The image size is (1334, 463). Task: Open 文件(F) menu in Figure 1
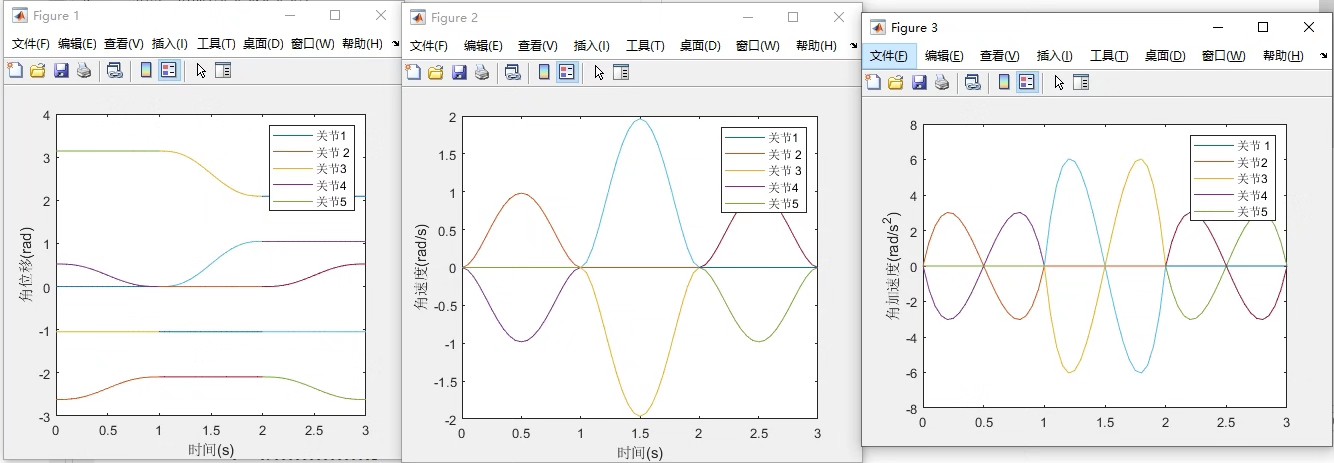[31, 44]
